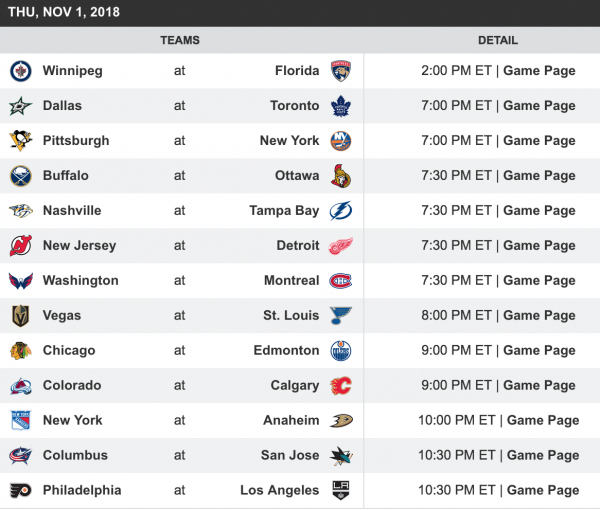This screenshot has width=600, height=510.
Task: Click the Vegas Golden Knights logo
Action: coord(21,316)
